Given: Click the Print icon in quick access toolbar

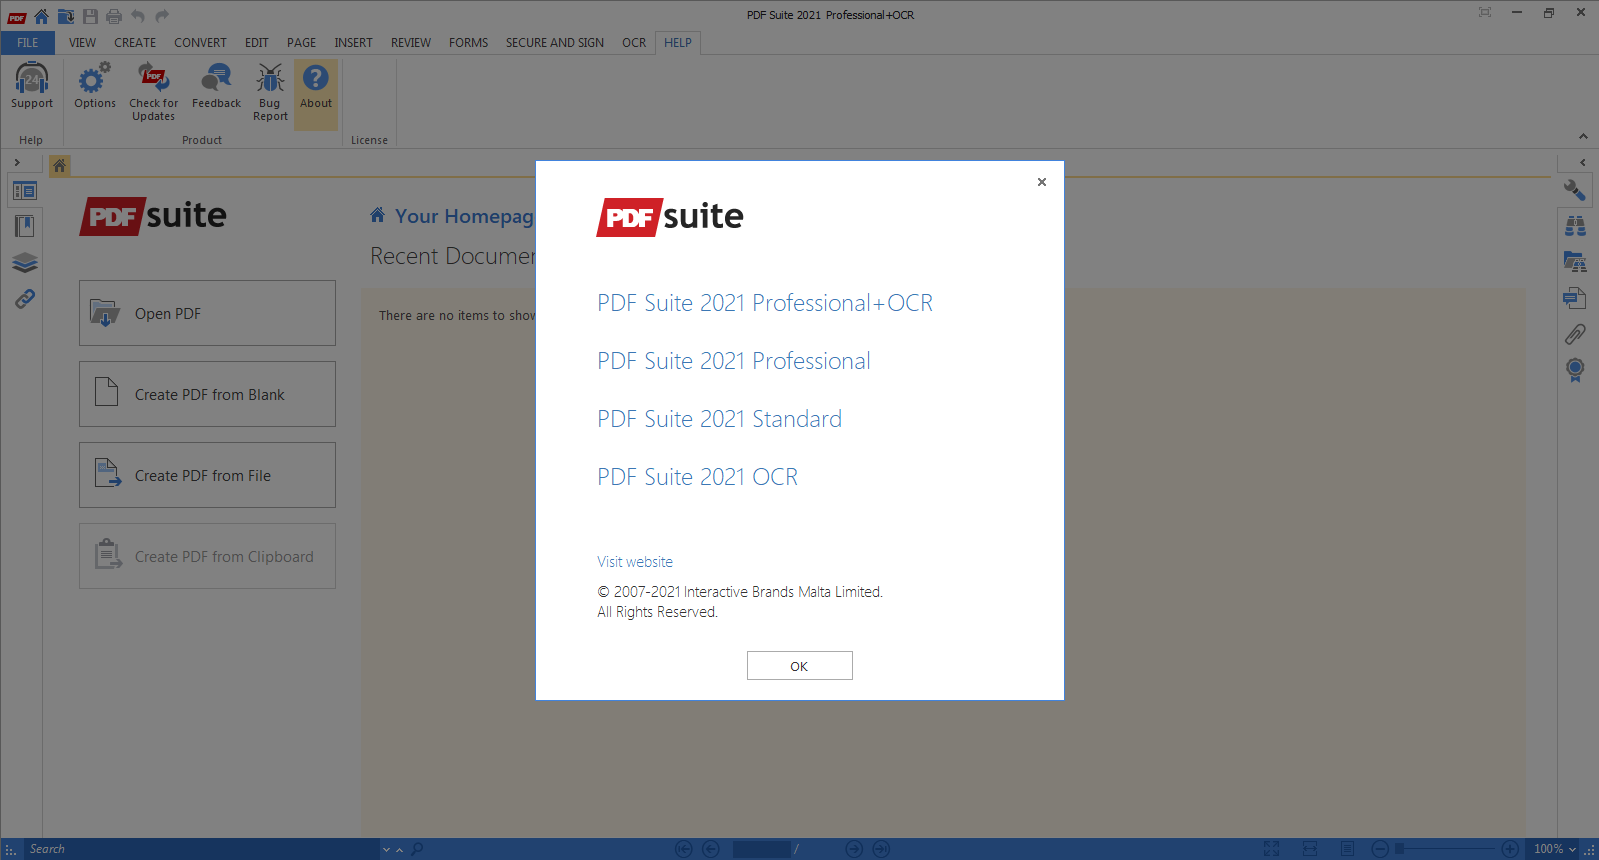Looking at the screenshot, I should [114, 15].
